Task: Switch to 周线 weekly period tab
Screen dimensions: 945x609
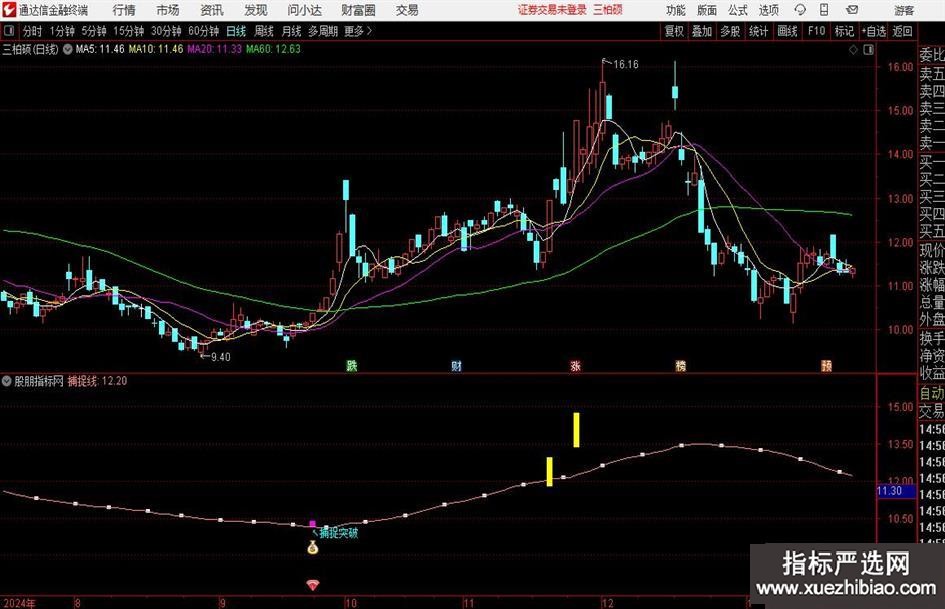Action: click(263, 31)
